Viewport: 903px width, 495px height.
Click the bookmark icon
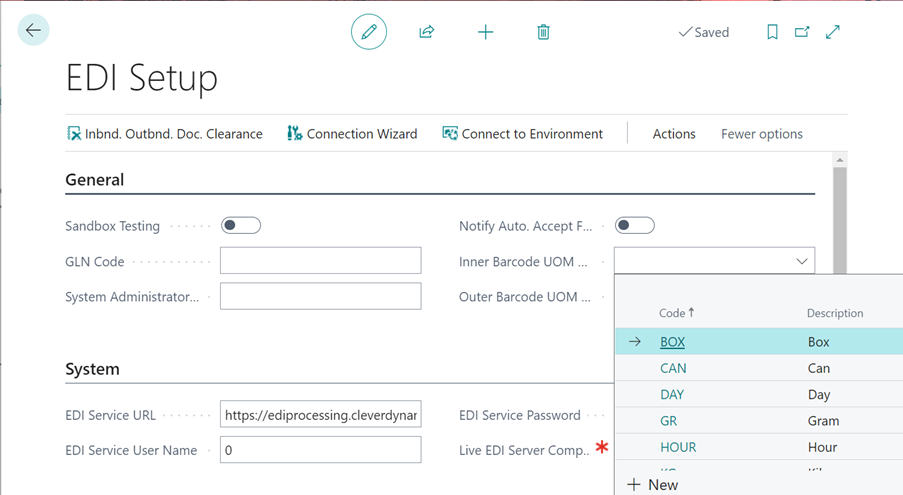(x=772, y=32)
